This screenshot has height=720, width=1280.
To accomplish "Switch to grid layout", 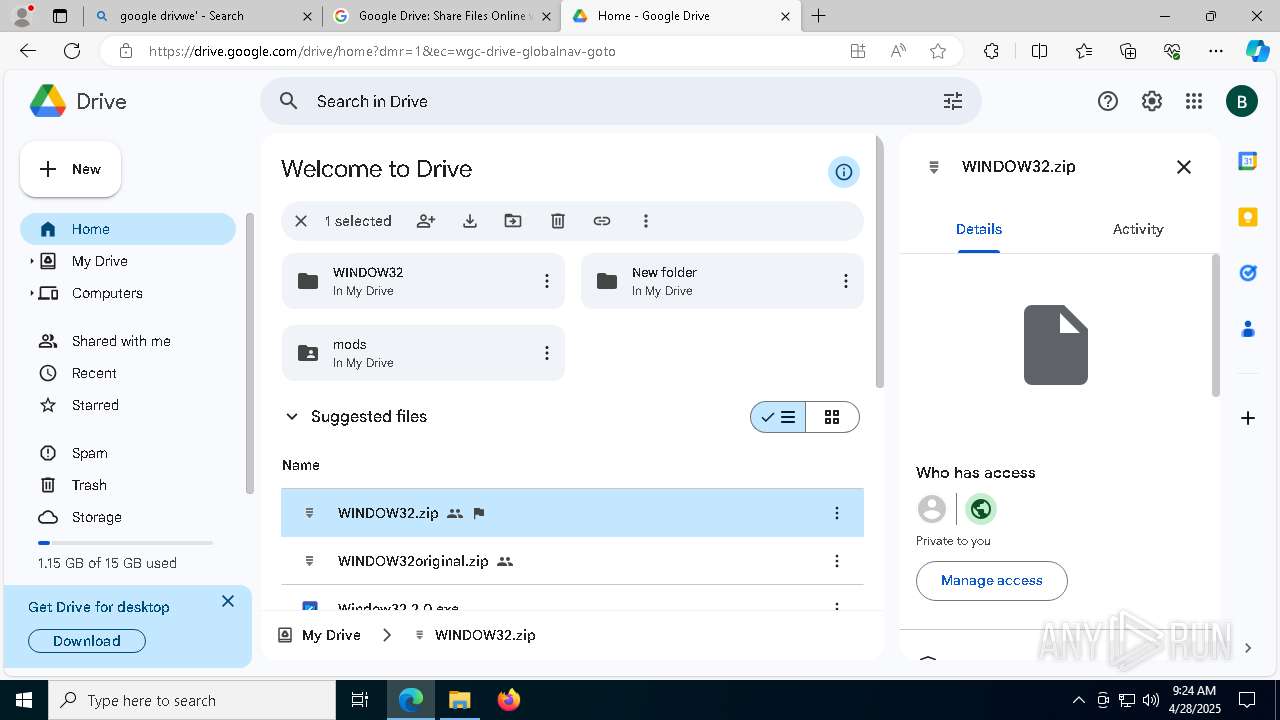I will 832,417.
